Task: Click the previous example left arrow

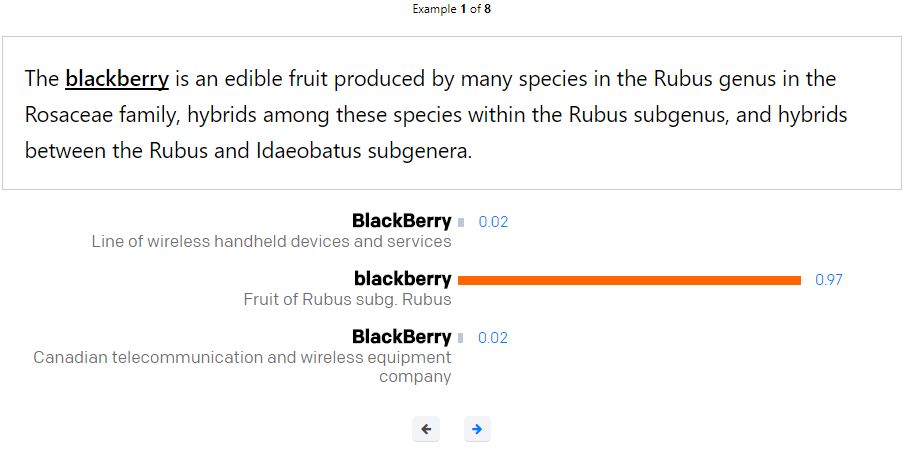Action: pos(426,429)
